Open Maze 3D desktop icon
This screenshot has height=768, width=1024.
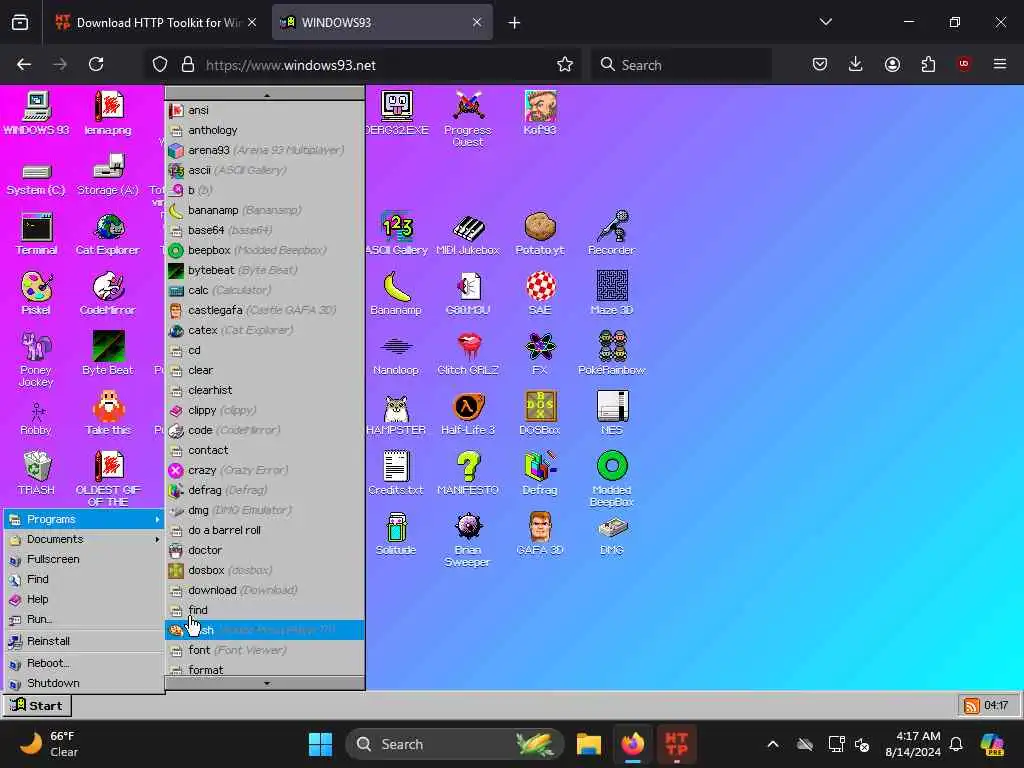(612, 294)
